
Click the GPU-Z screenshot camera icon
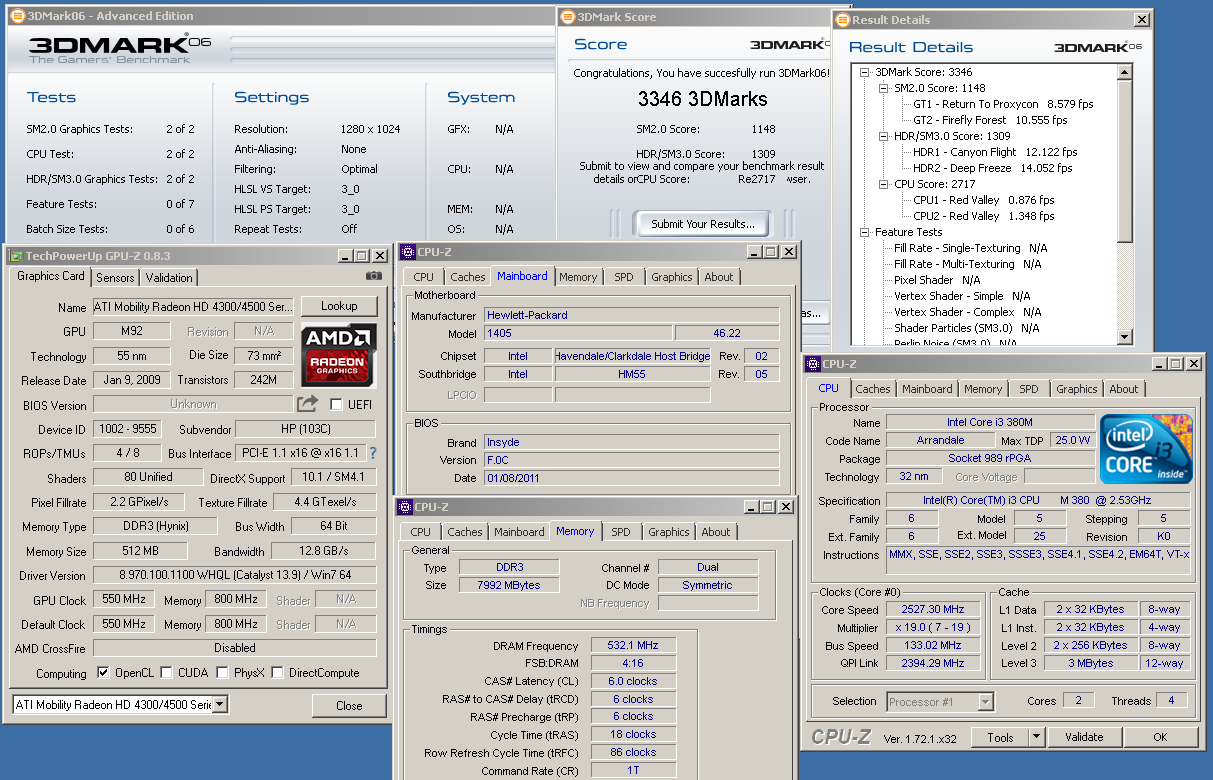[374, 276]
